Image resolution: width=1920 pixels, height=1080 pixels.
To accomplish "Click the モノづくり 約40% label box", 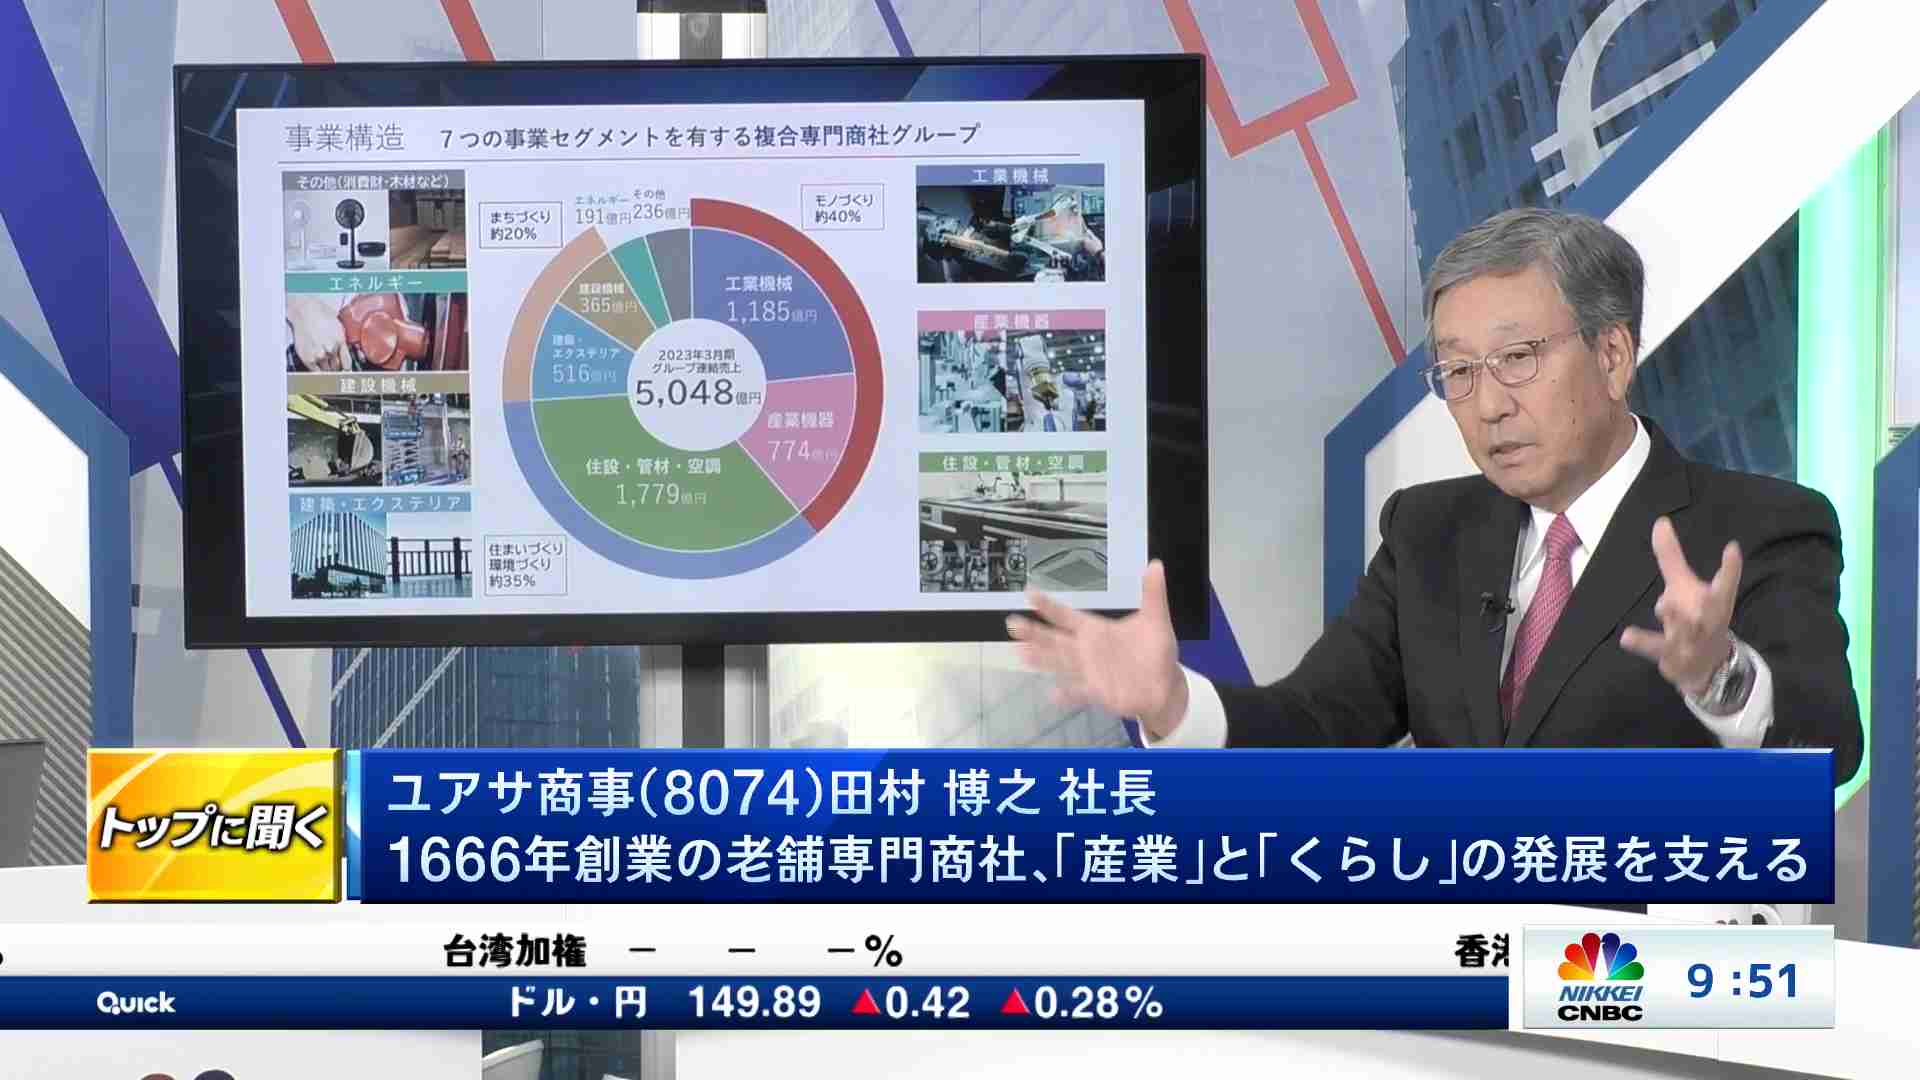I will (x=843, y=208).
